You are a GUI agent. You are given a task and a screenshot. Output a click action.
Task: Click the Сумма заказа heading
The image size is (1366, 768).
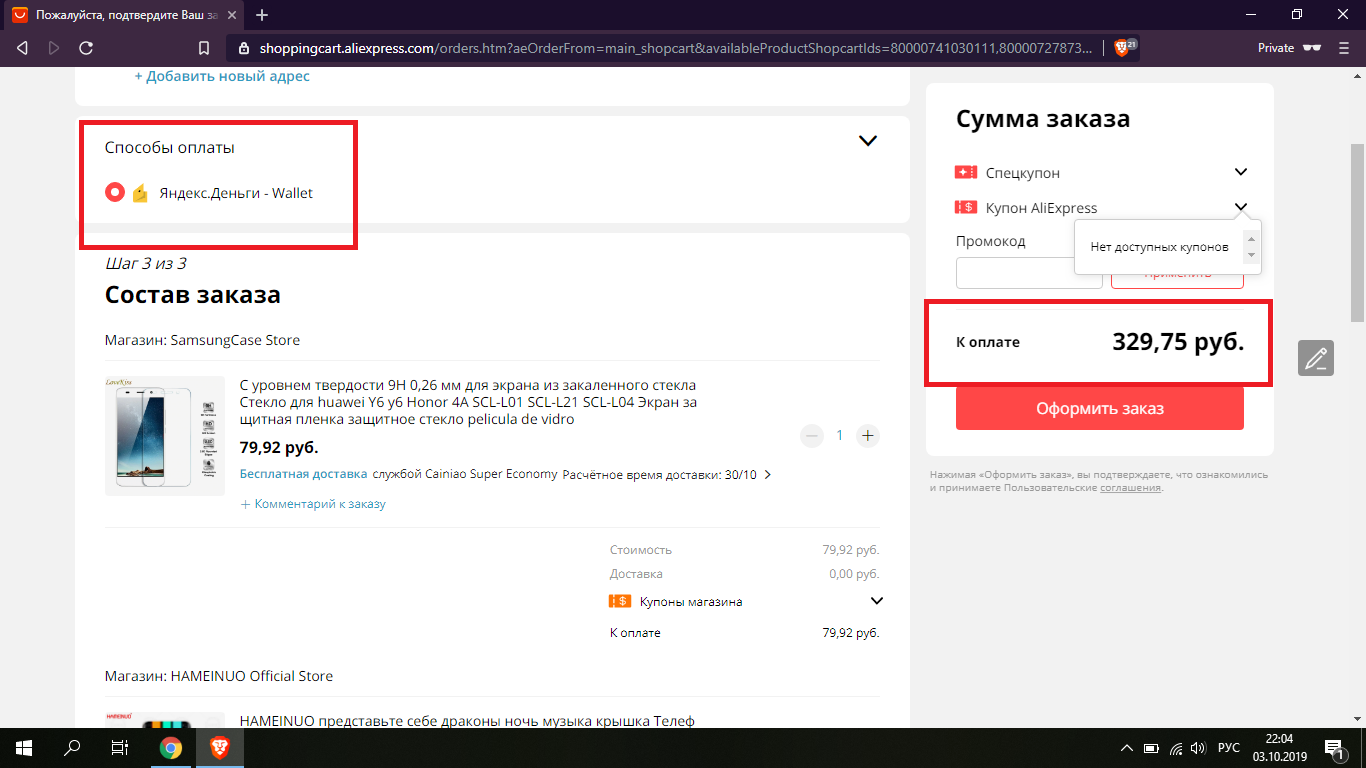[1043, 119]
